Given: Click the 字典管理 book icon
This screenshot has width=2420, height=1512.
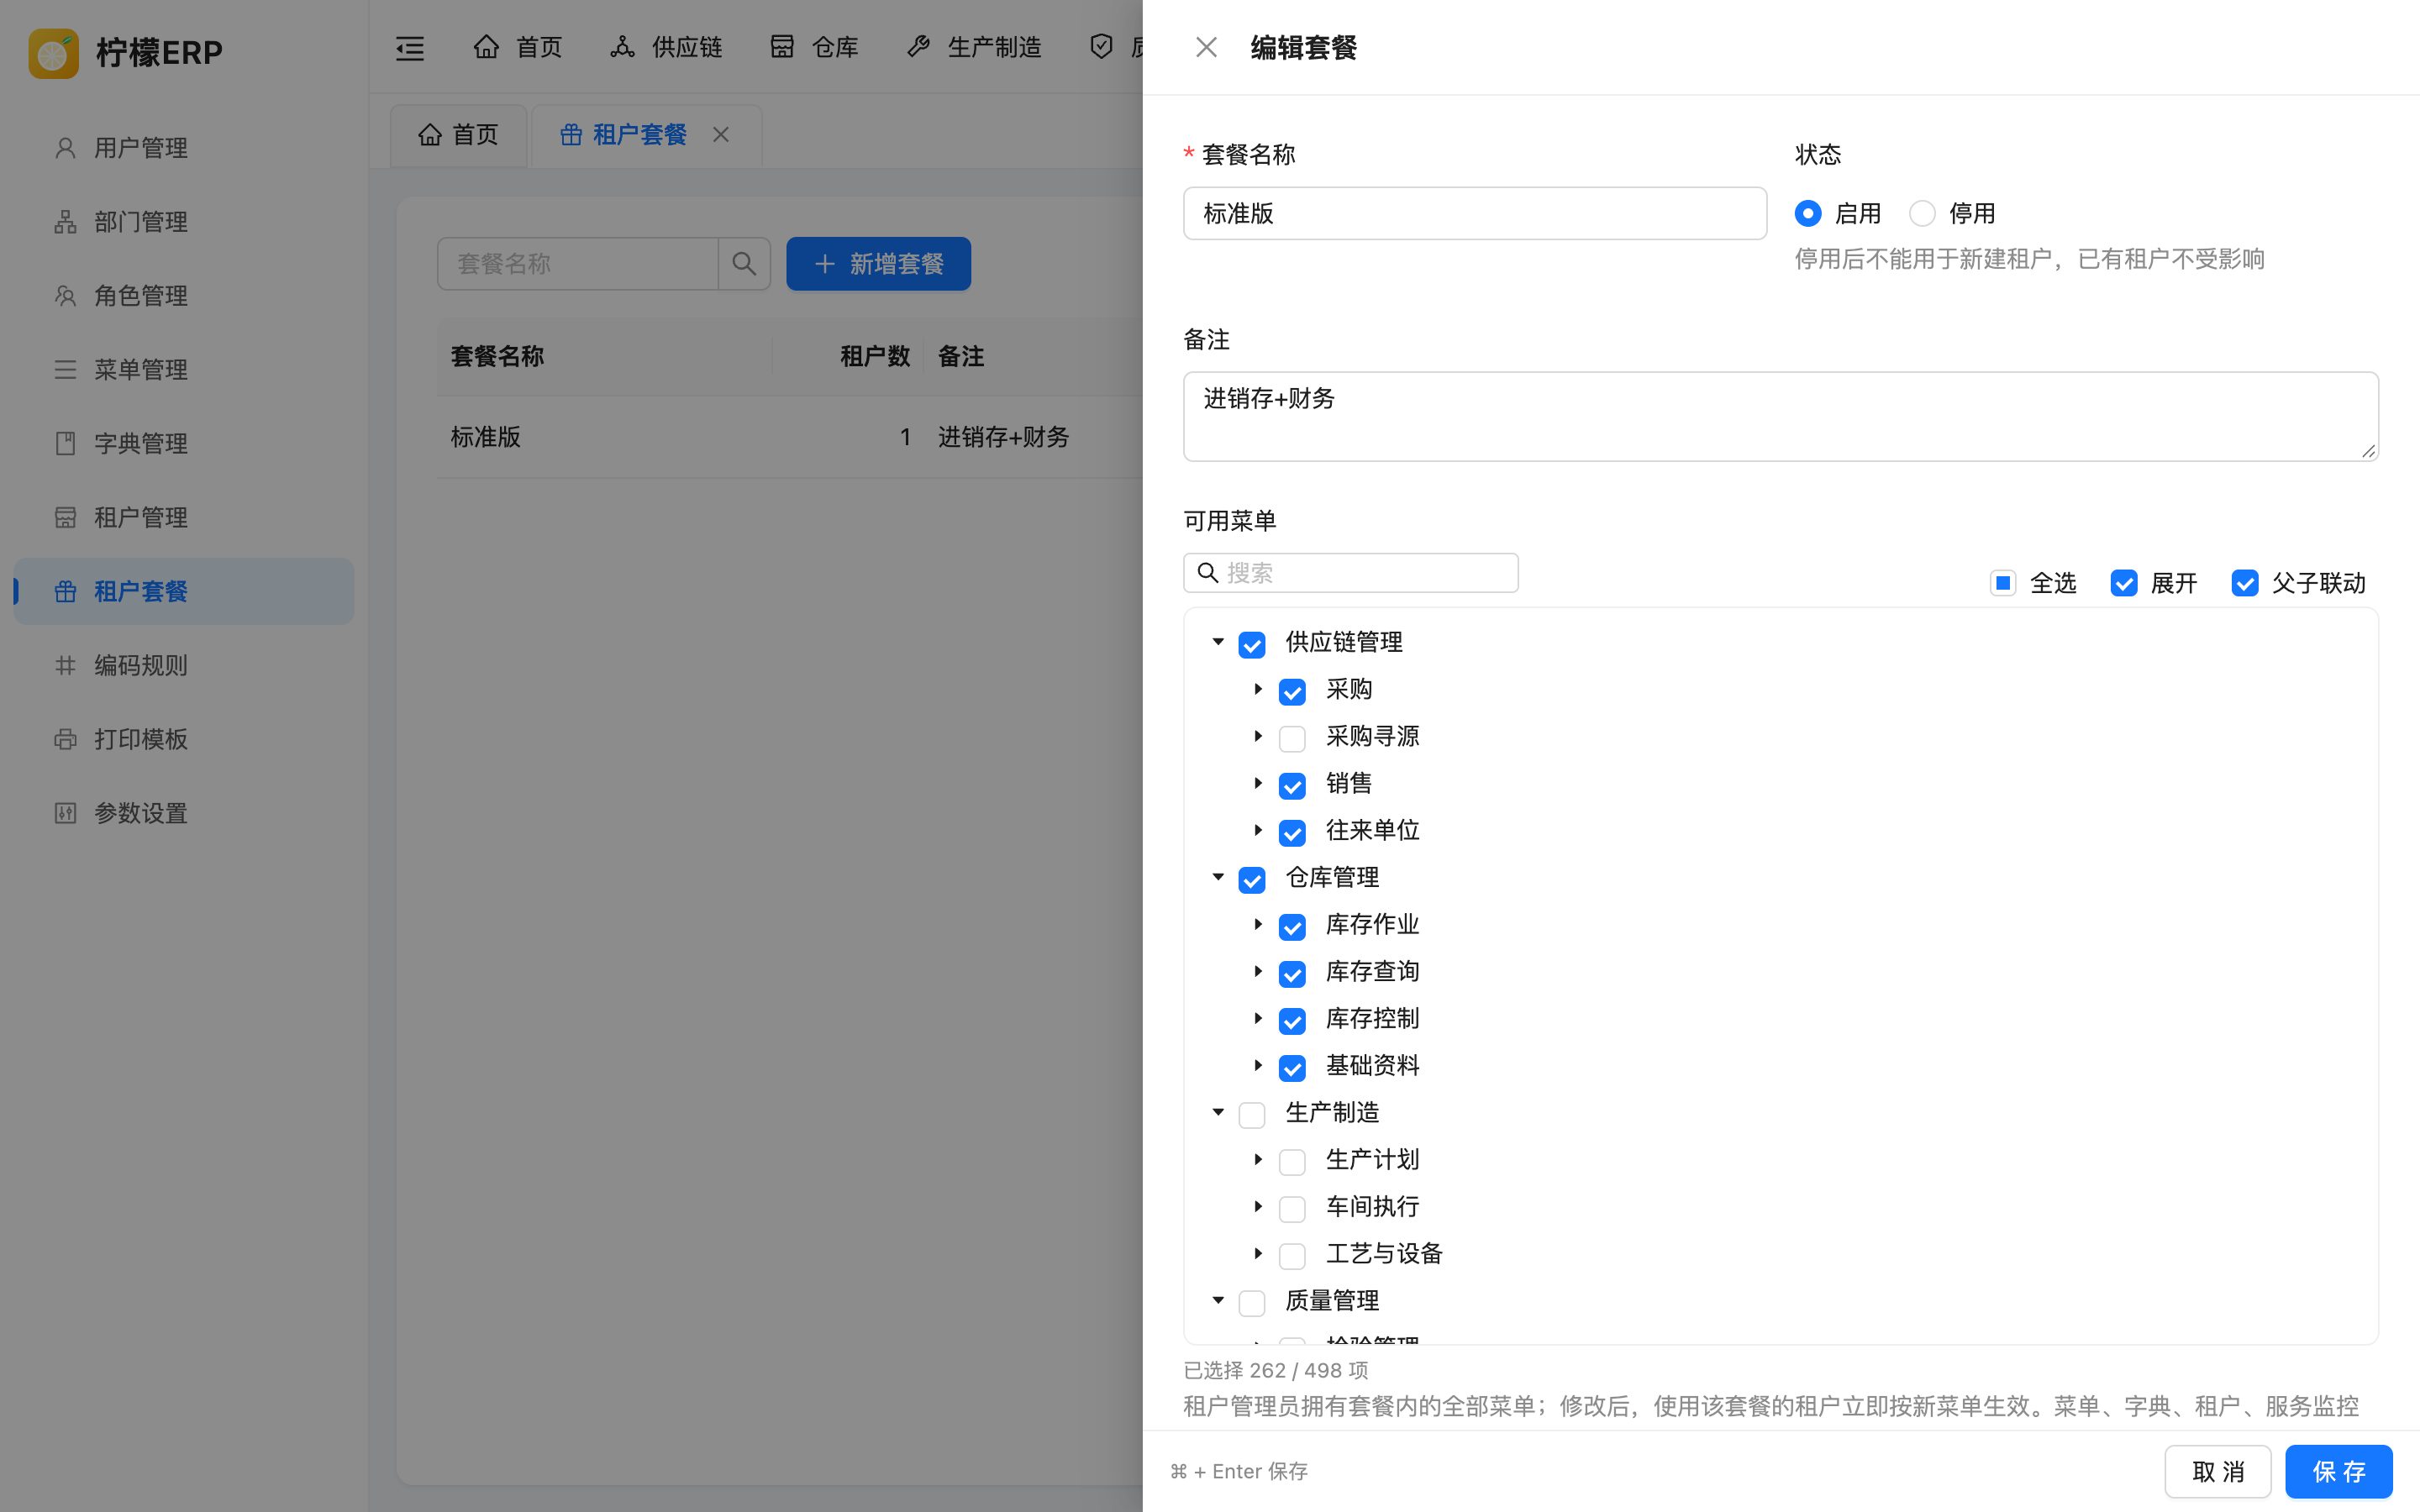Looking at the screenshot, I should click(65, 444).
